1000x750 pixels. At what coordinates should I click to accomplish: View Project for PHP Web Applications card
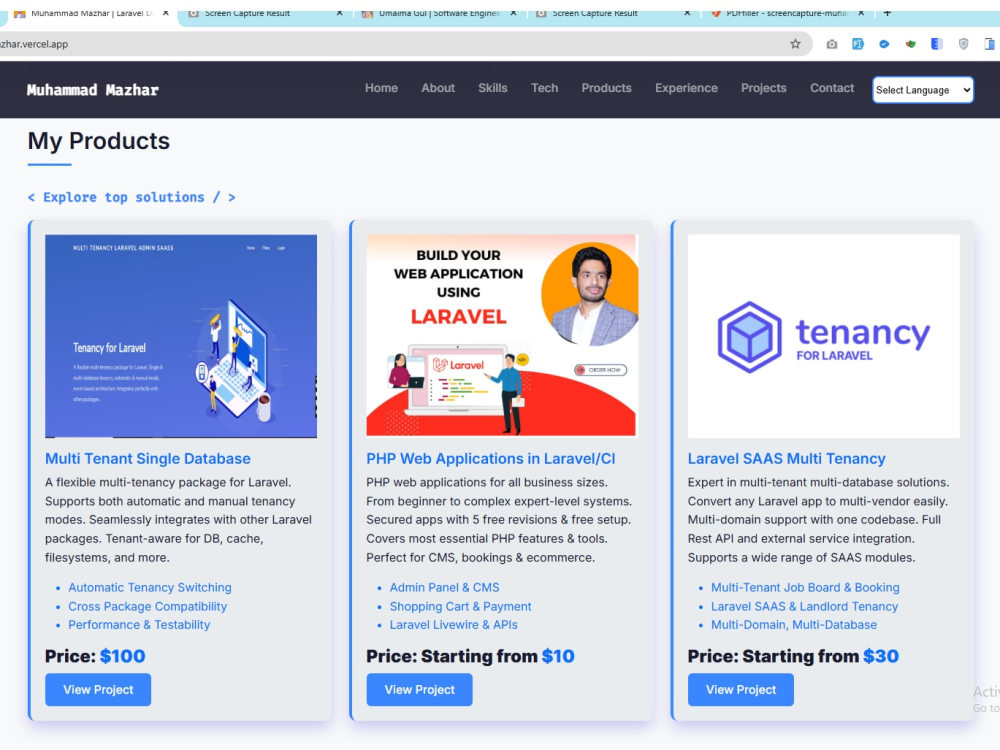click(420, 689)
